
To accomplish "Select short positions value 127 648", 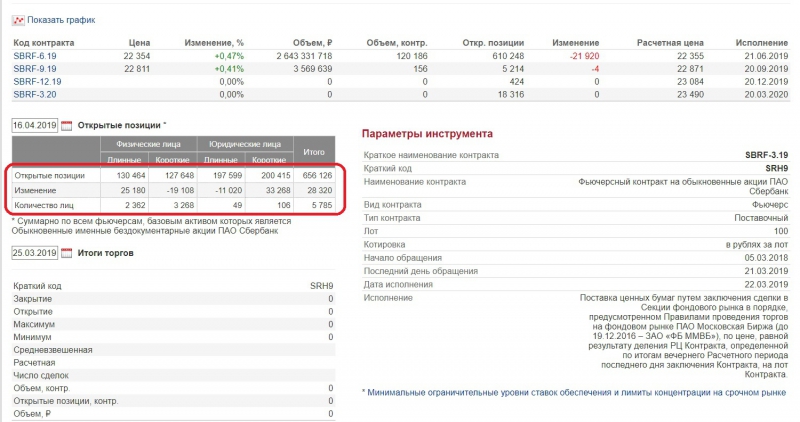I will [179, 176].
